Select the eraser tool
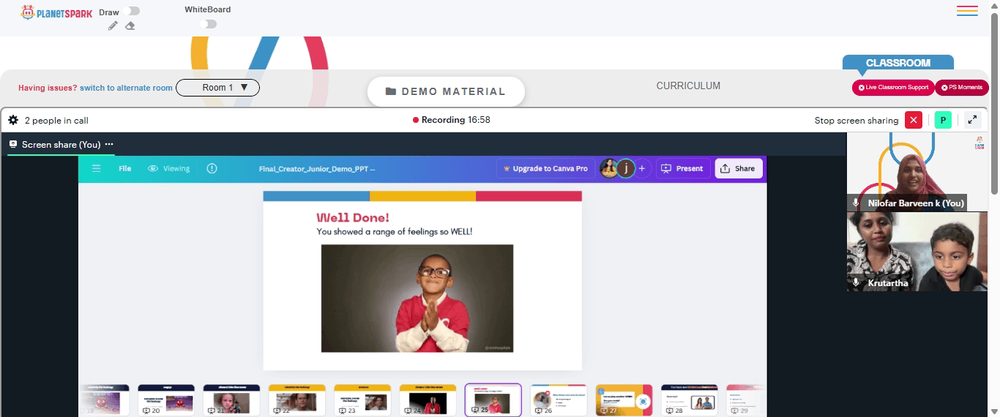This screenshot has height=417, width=1000. (130, 26)
